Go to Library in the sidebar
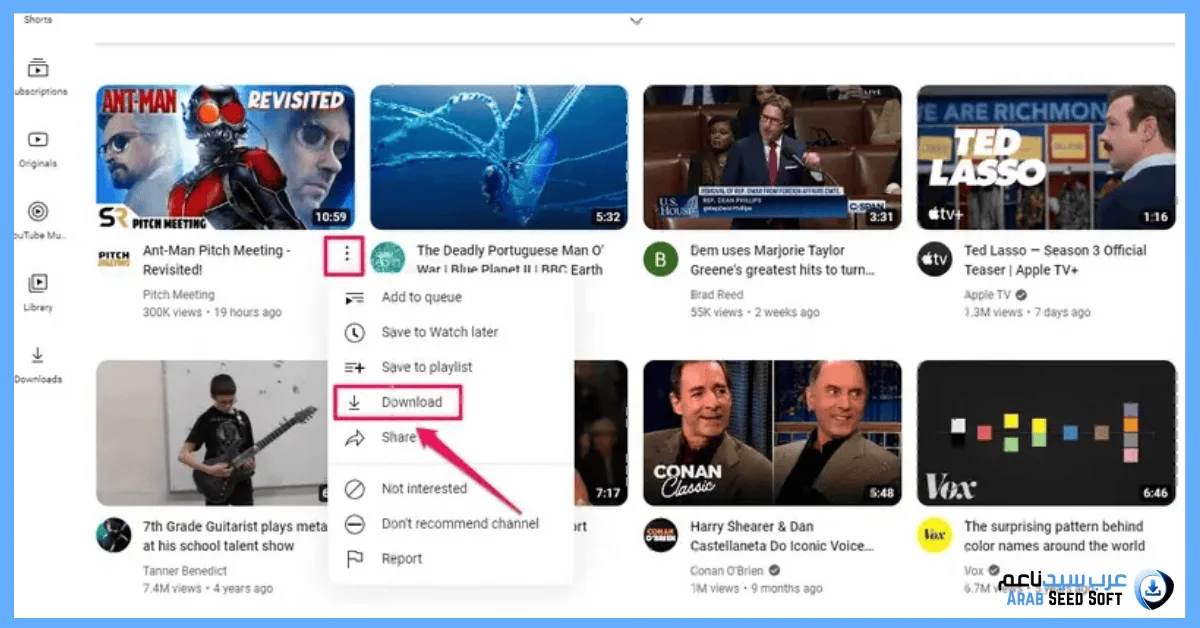1200x628 pixels. coord(38,285)
